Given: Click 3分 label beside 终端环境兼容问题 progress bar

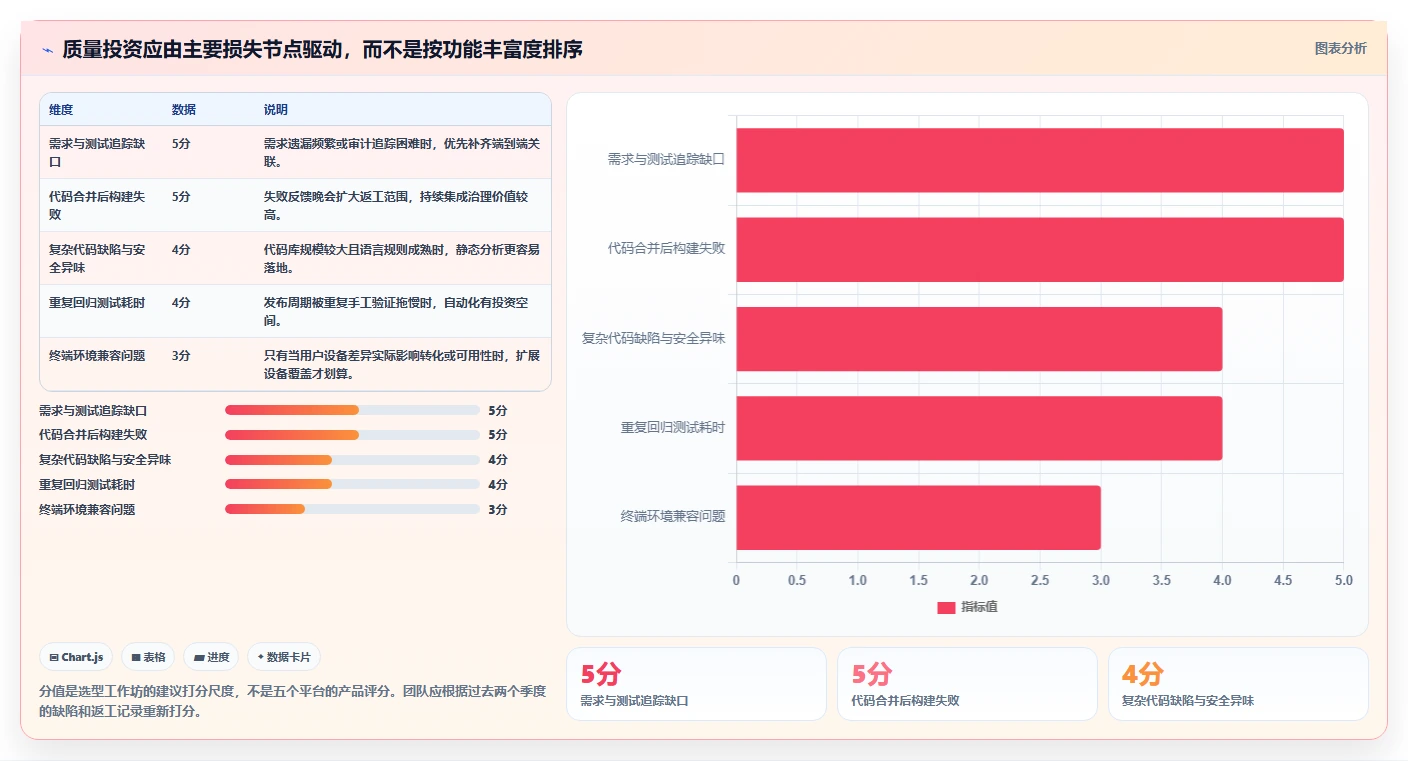Looking at the screenshot, I should tap(498, 509).
